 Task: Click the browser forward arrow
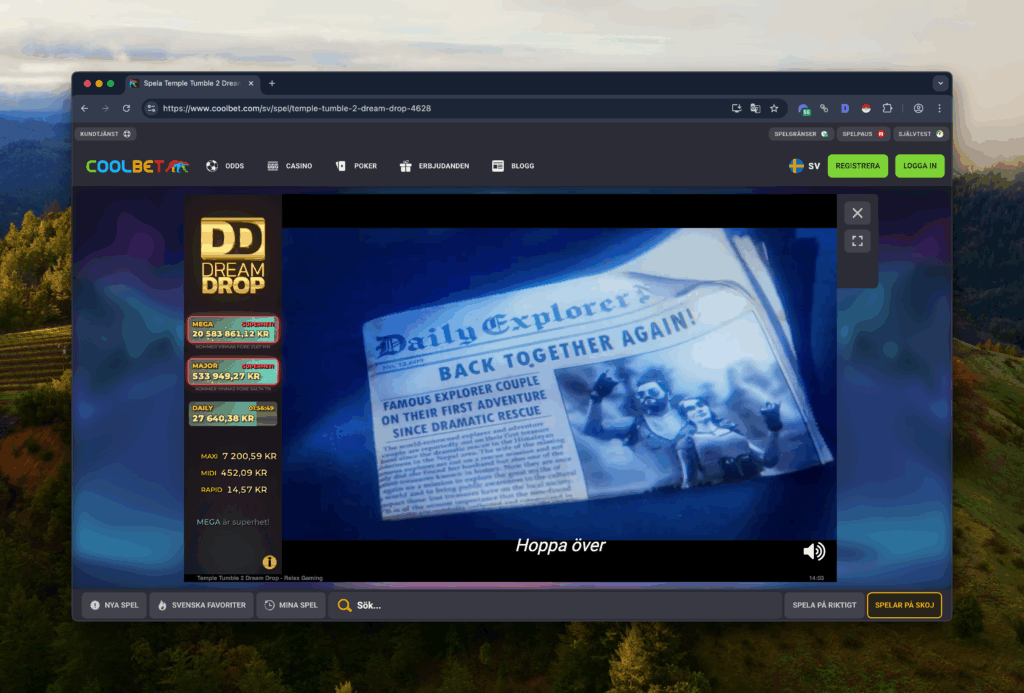pyautogui.click(x=105, y=108)
